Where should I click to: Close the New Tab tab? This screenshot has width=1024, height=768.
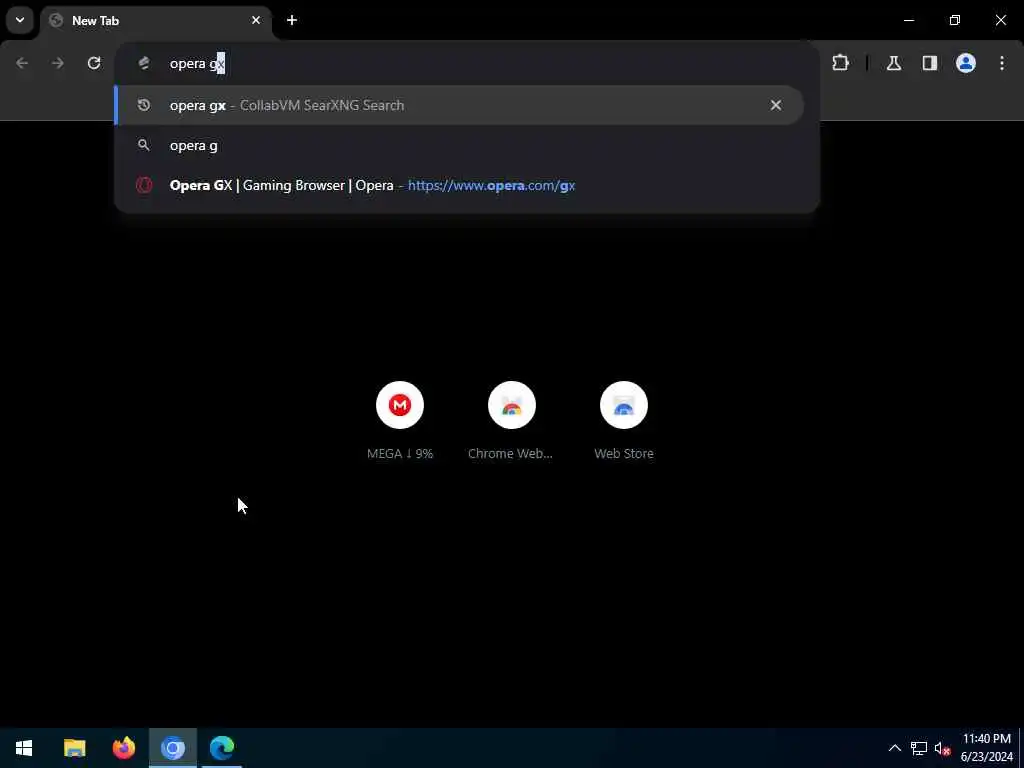[256, 20]
